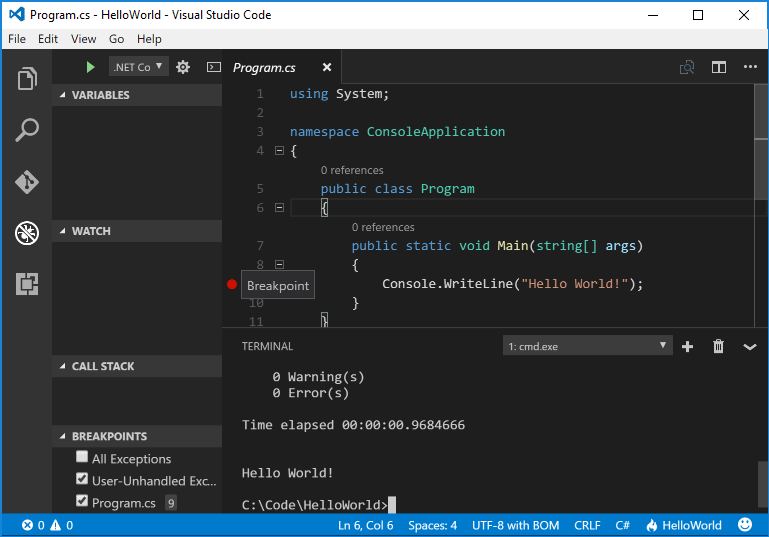Click the find references editor icon

687,67
